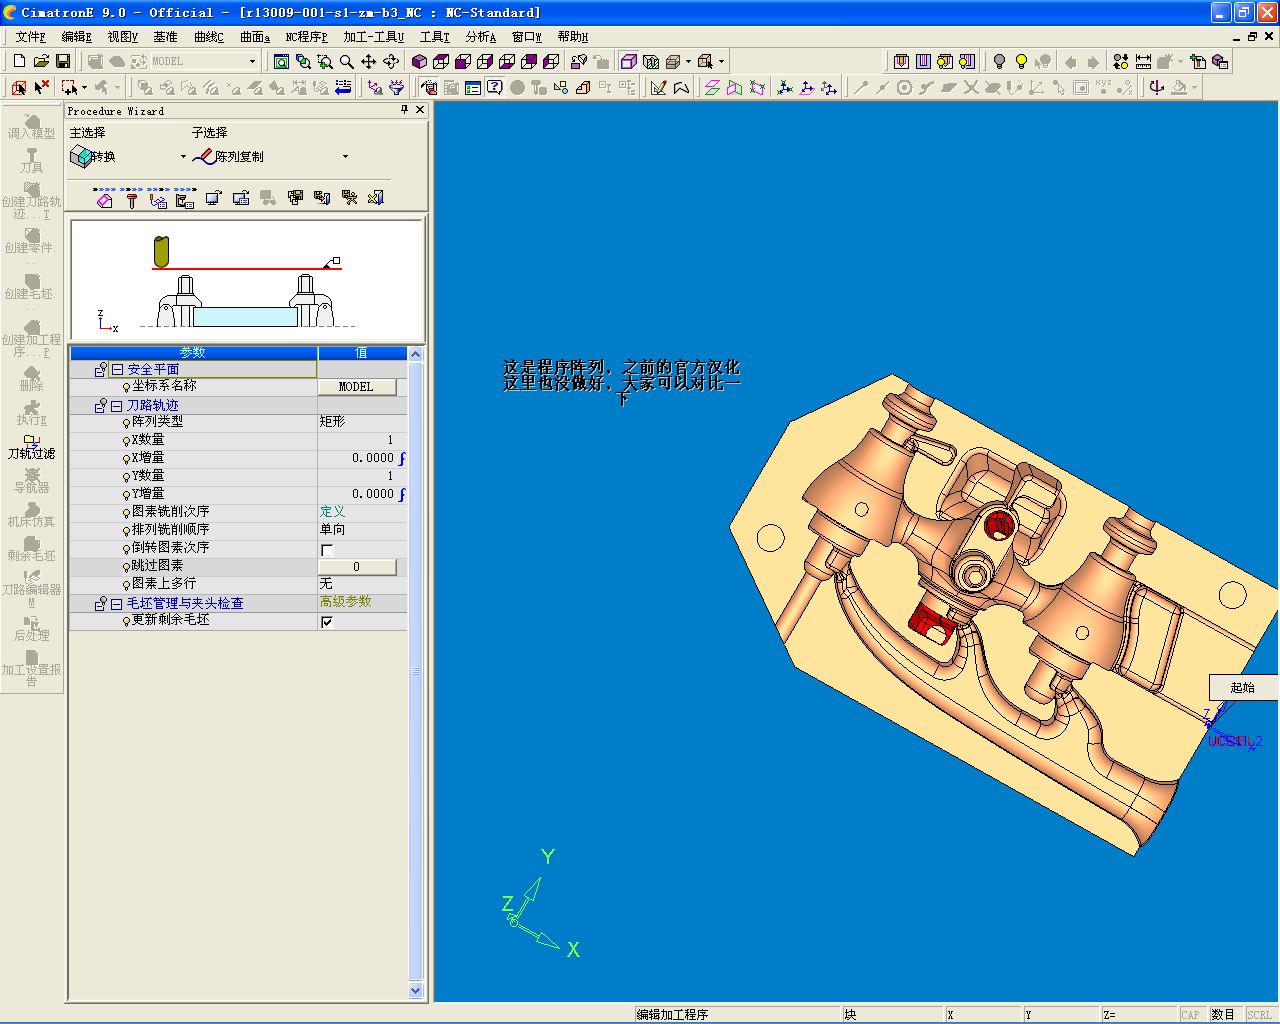The image size is (1280, 1024).
Task: Open the 阵列类型 矩形 value dropdown
Action: pyautogui.click(x=362, y=422)
